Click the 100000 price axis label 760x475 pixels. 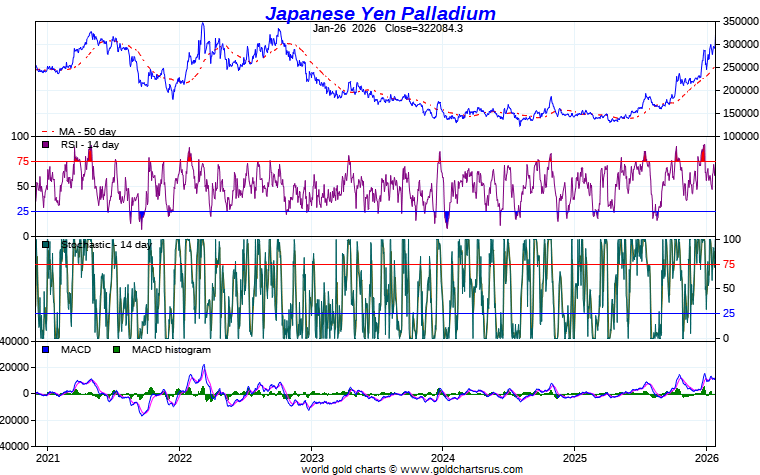pyautogui.click(x=741, y=136)
